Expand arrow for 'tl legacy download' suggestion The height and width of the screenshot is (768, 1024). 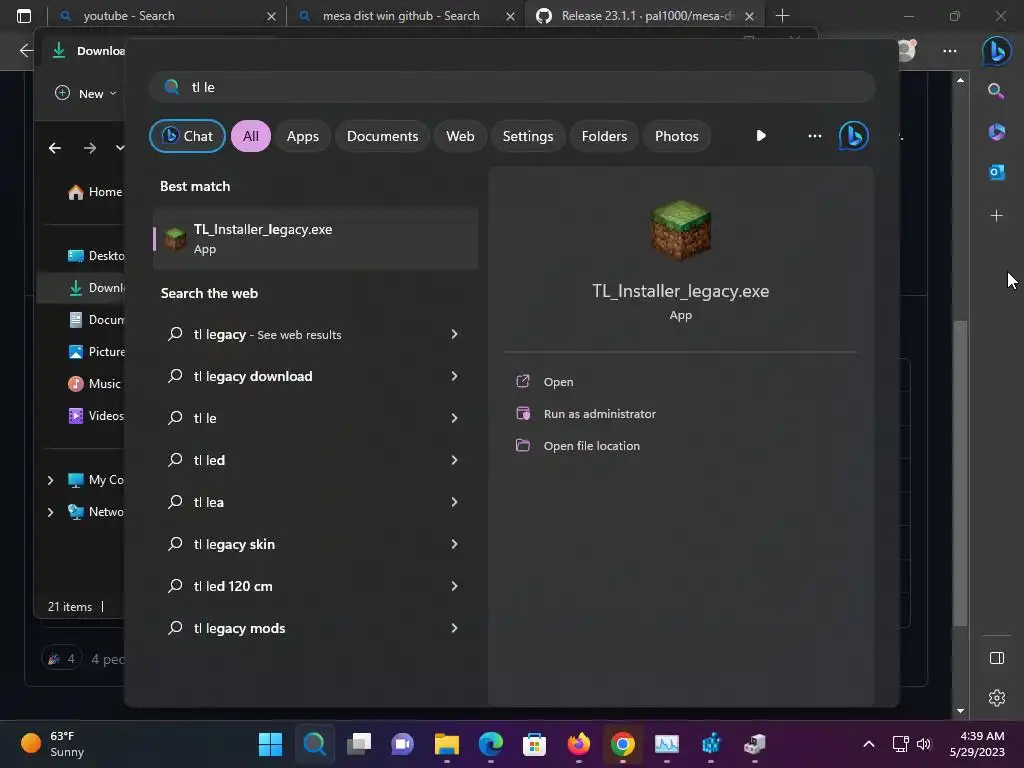(x=455, y=376)
